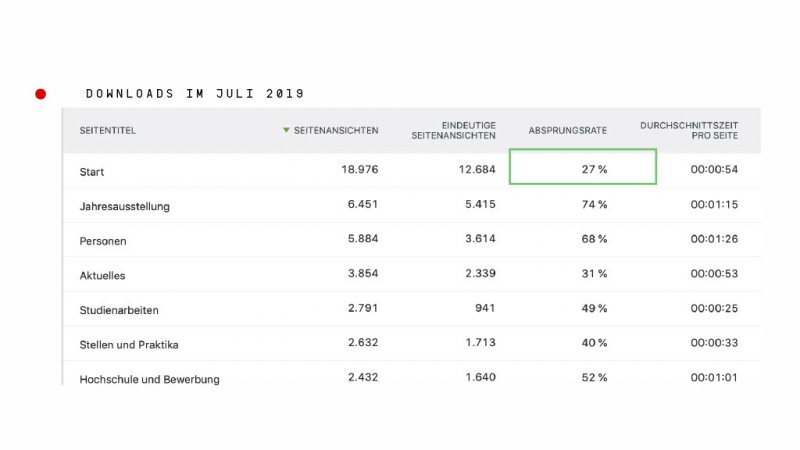
Task: Click the 941 unique views value
Action: click(485, 308)
